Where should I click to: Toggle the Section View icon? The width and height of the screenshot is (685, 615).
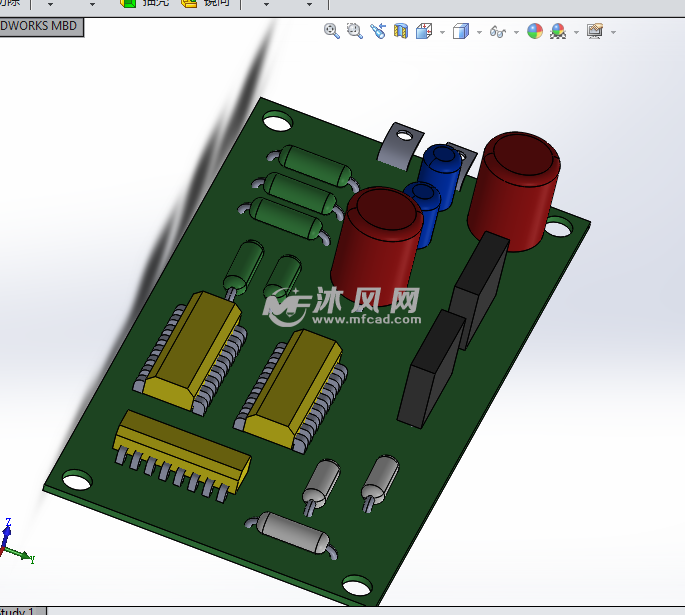click(401, 31)
